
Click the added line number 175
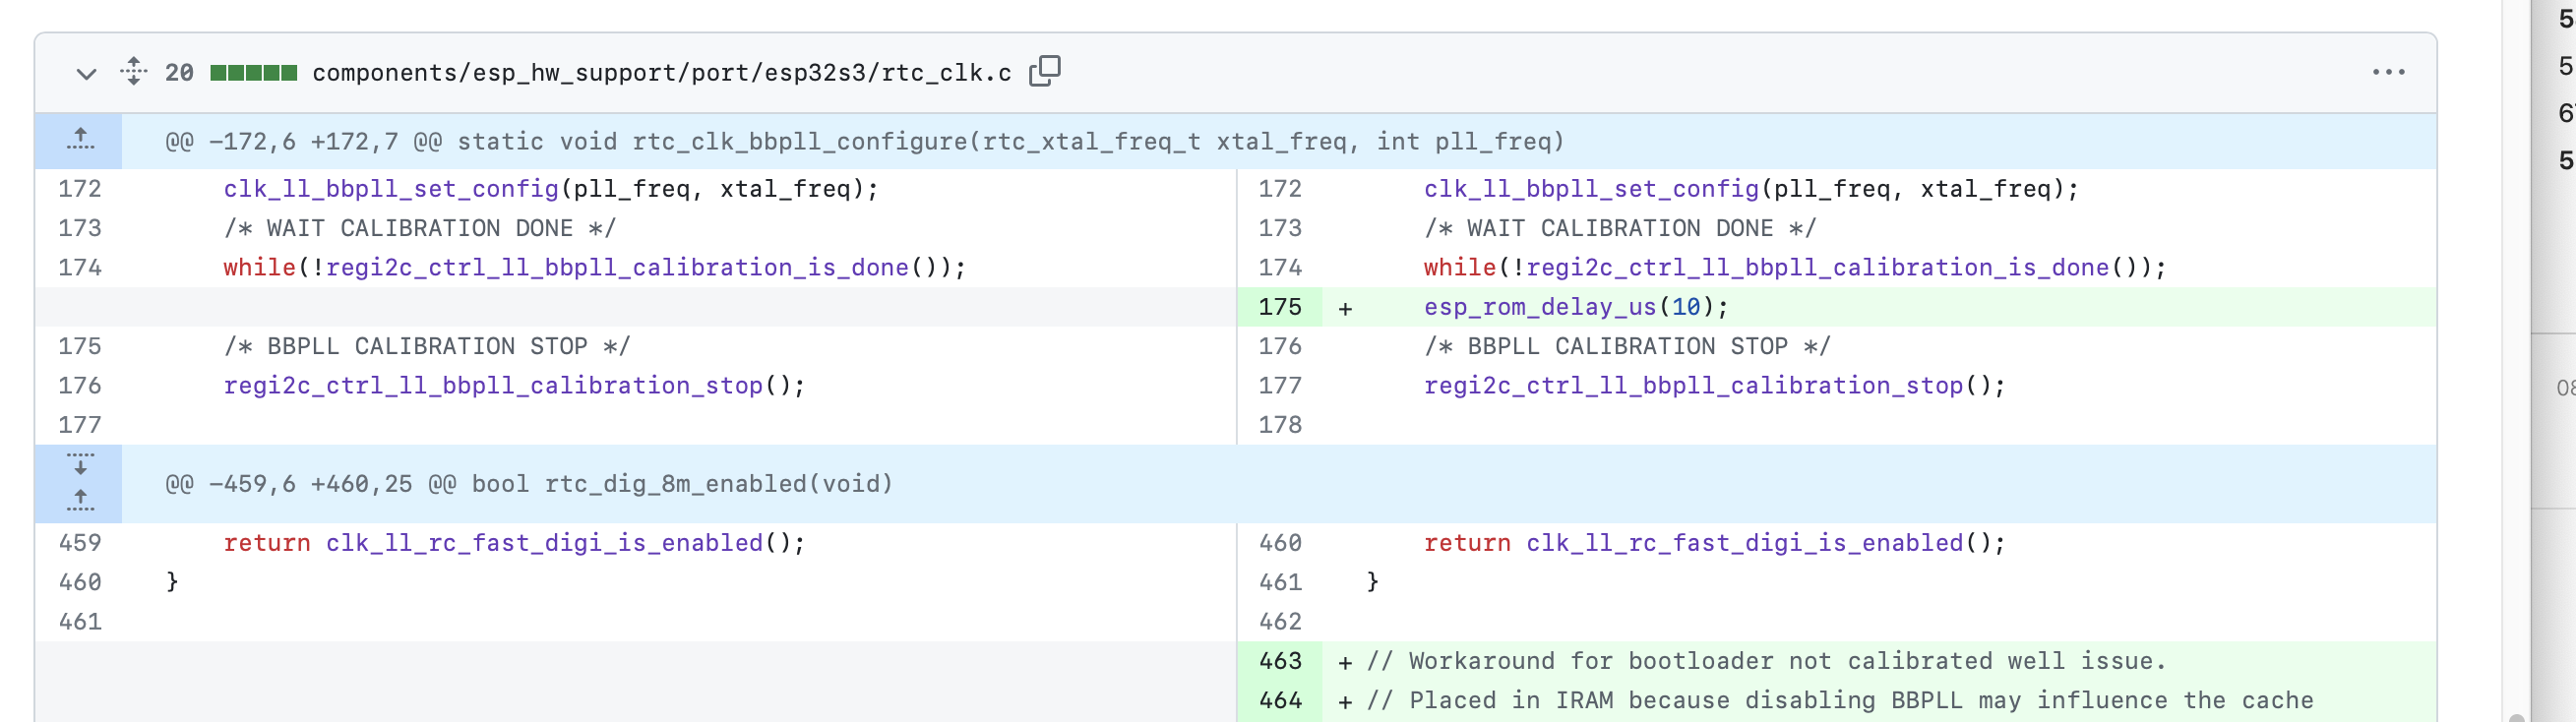pos(1279,307)
